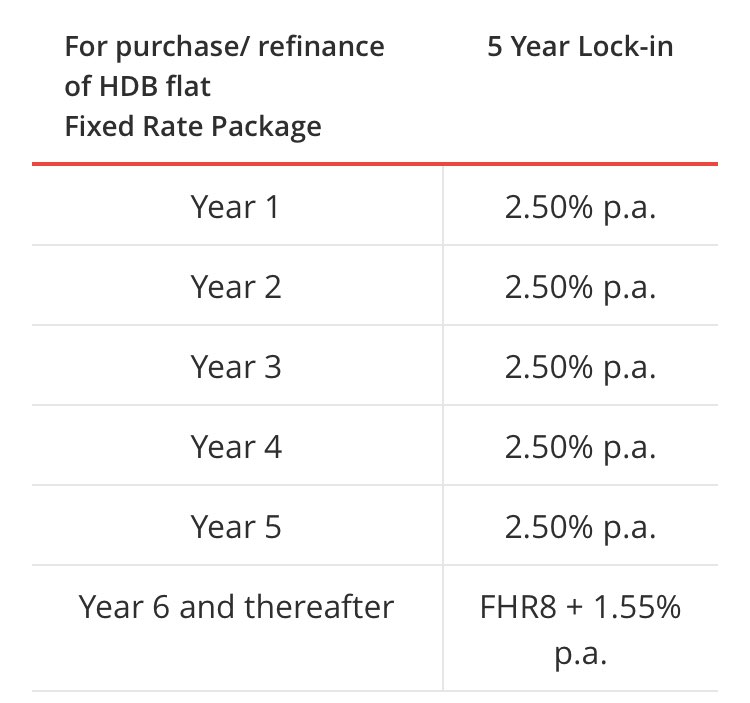Viewport: 750px width, 703px height.
Task: Click the "FHR8 + 1.55%" rate text
Action: pos(580,607)
